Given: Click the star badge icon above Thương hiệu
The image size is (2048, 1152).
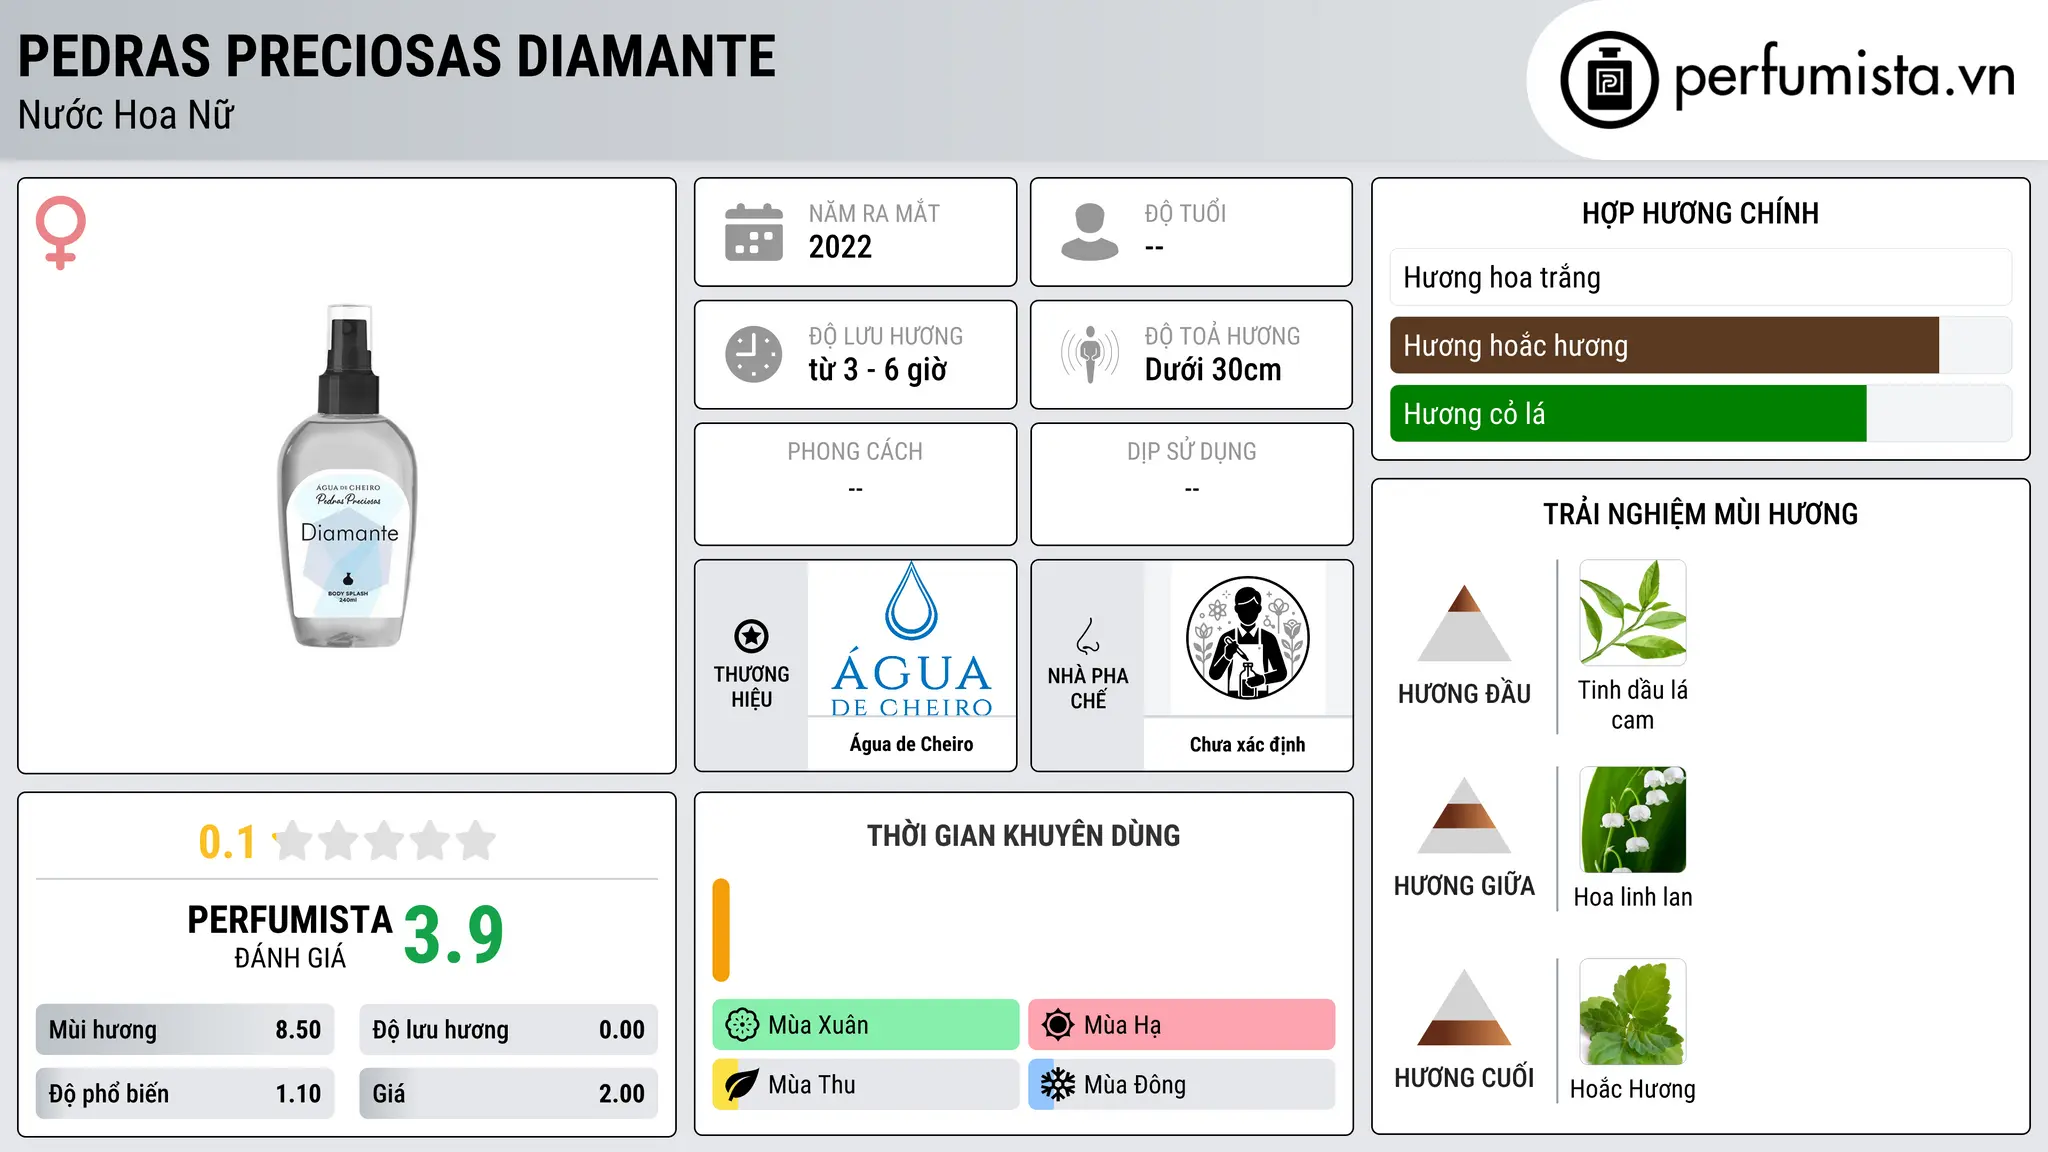Looking at the screenshot, I should 751,636.
